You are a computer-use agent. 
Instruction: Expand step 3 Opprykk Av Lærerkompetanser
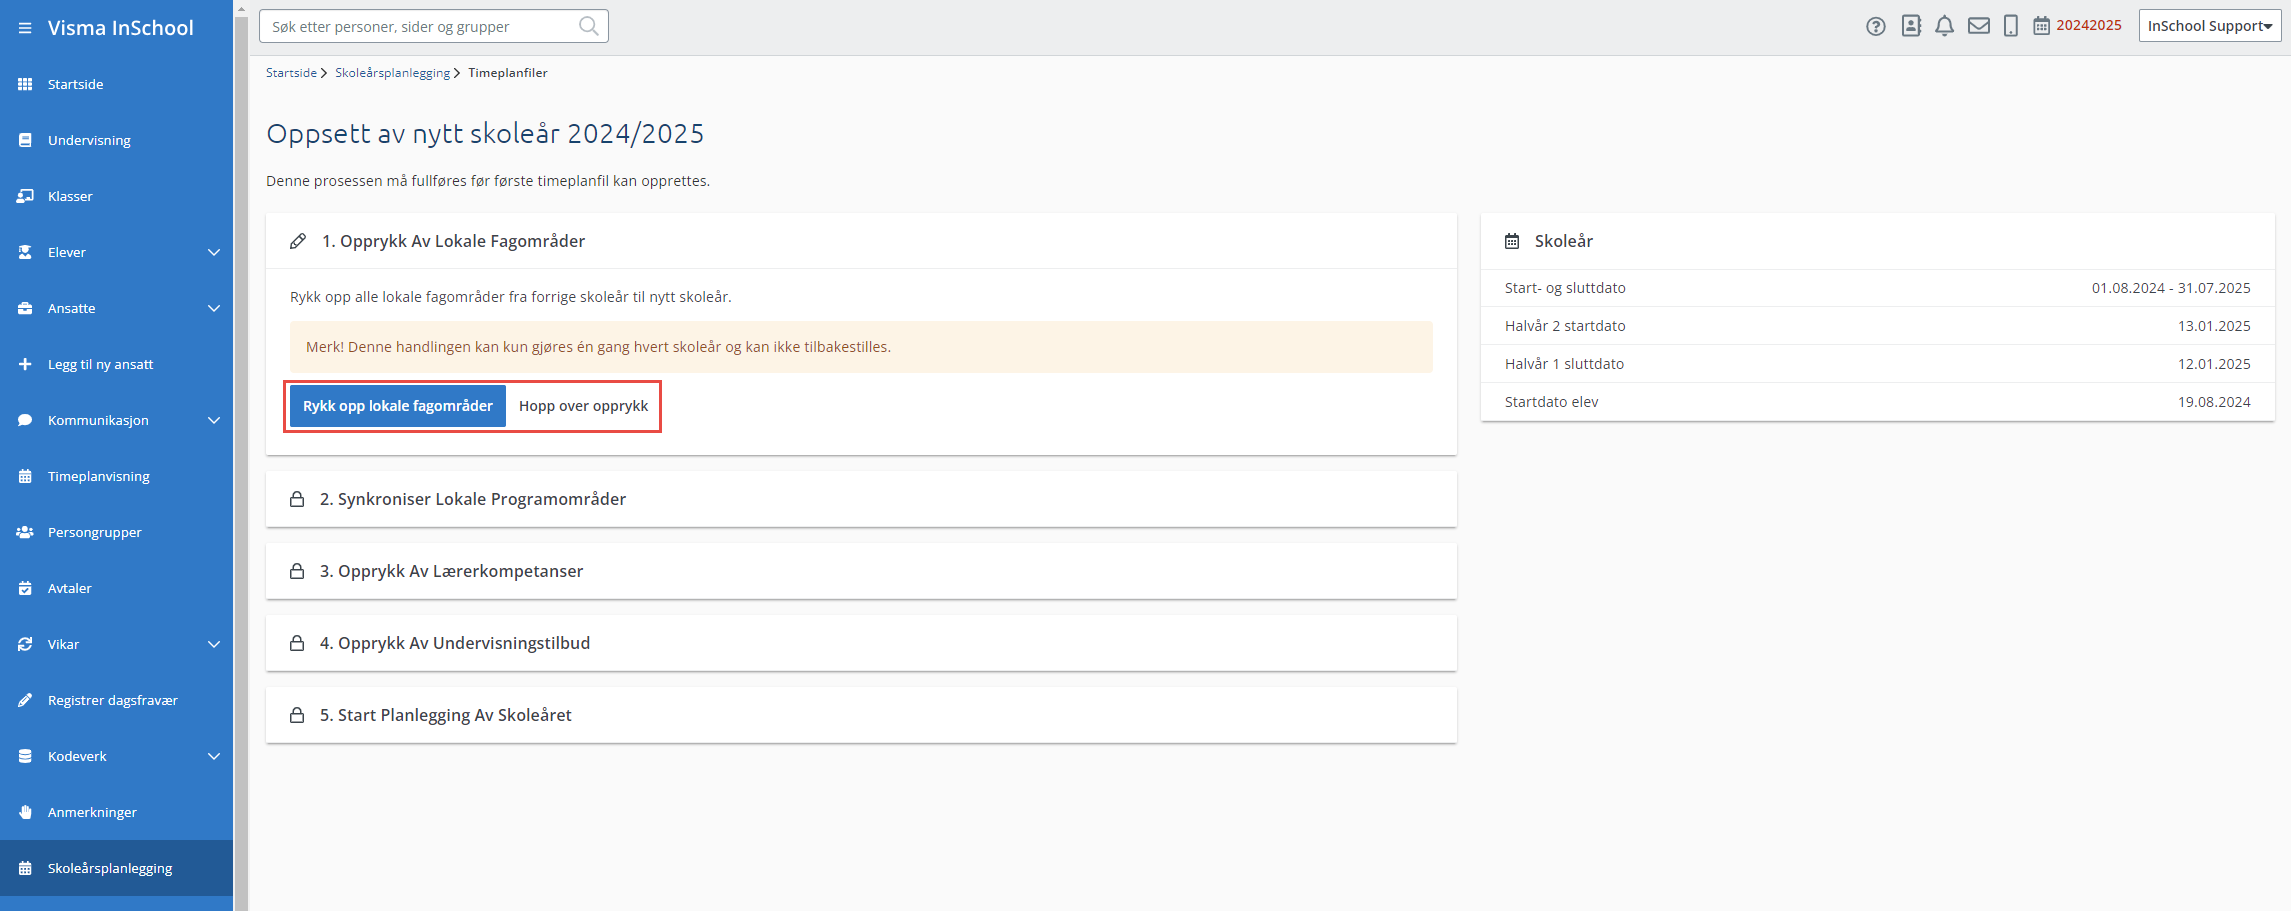pos(861,571)
